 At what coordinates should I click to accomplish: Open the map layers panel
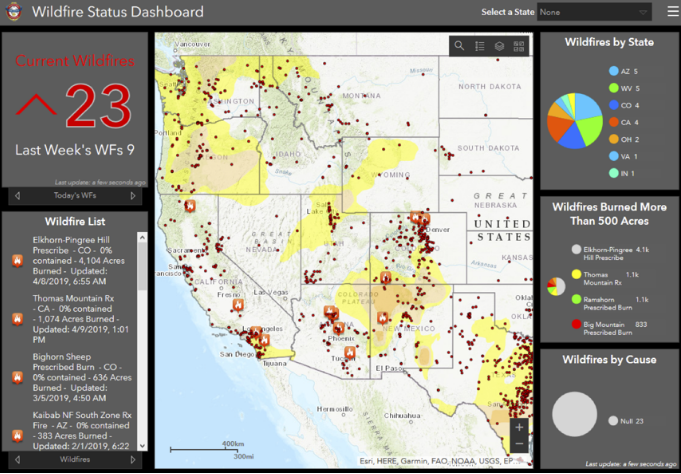[x=500, y=46]
